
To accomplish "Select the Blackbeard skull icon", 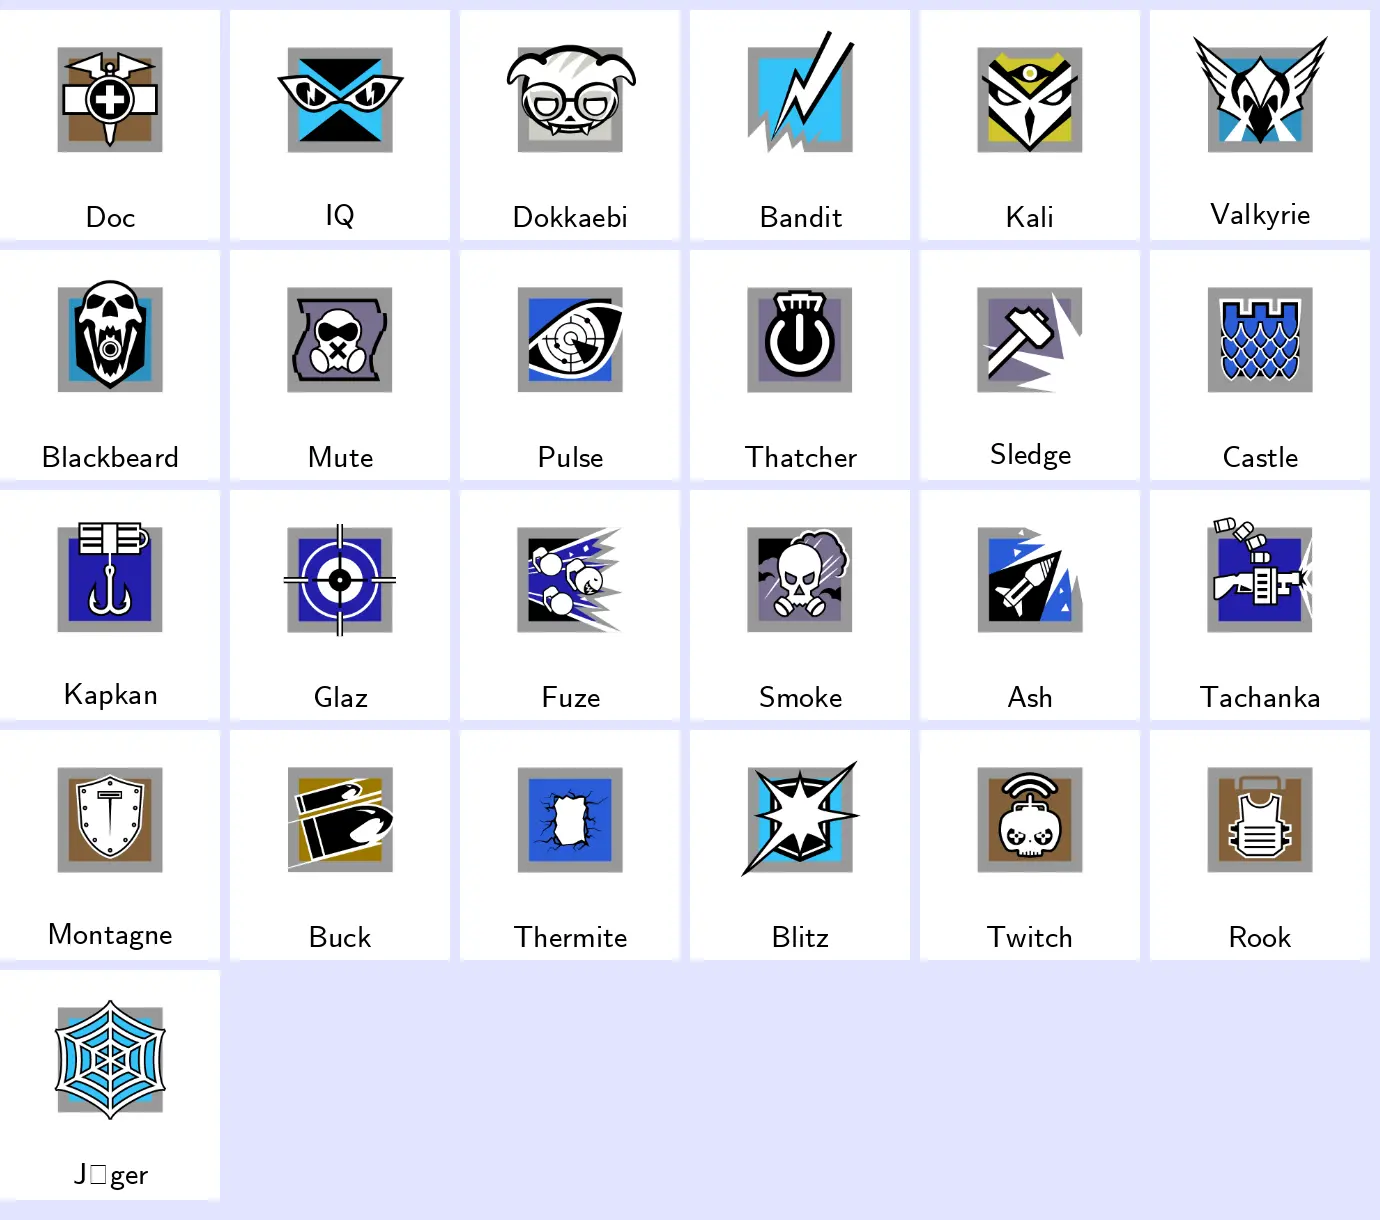I will [110, 336].
